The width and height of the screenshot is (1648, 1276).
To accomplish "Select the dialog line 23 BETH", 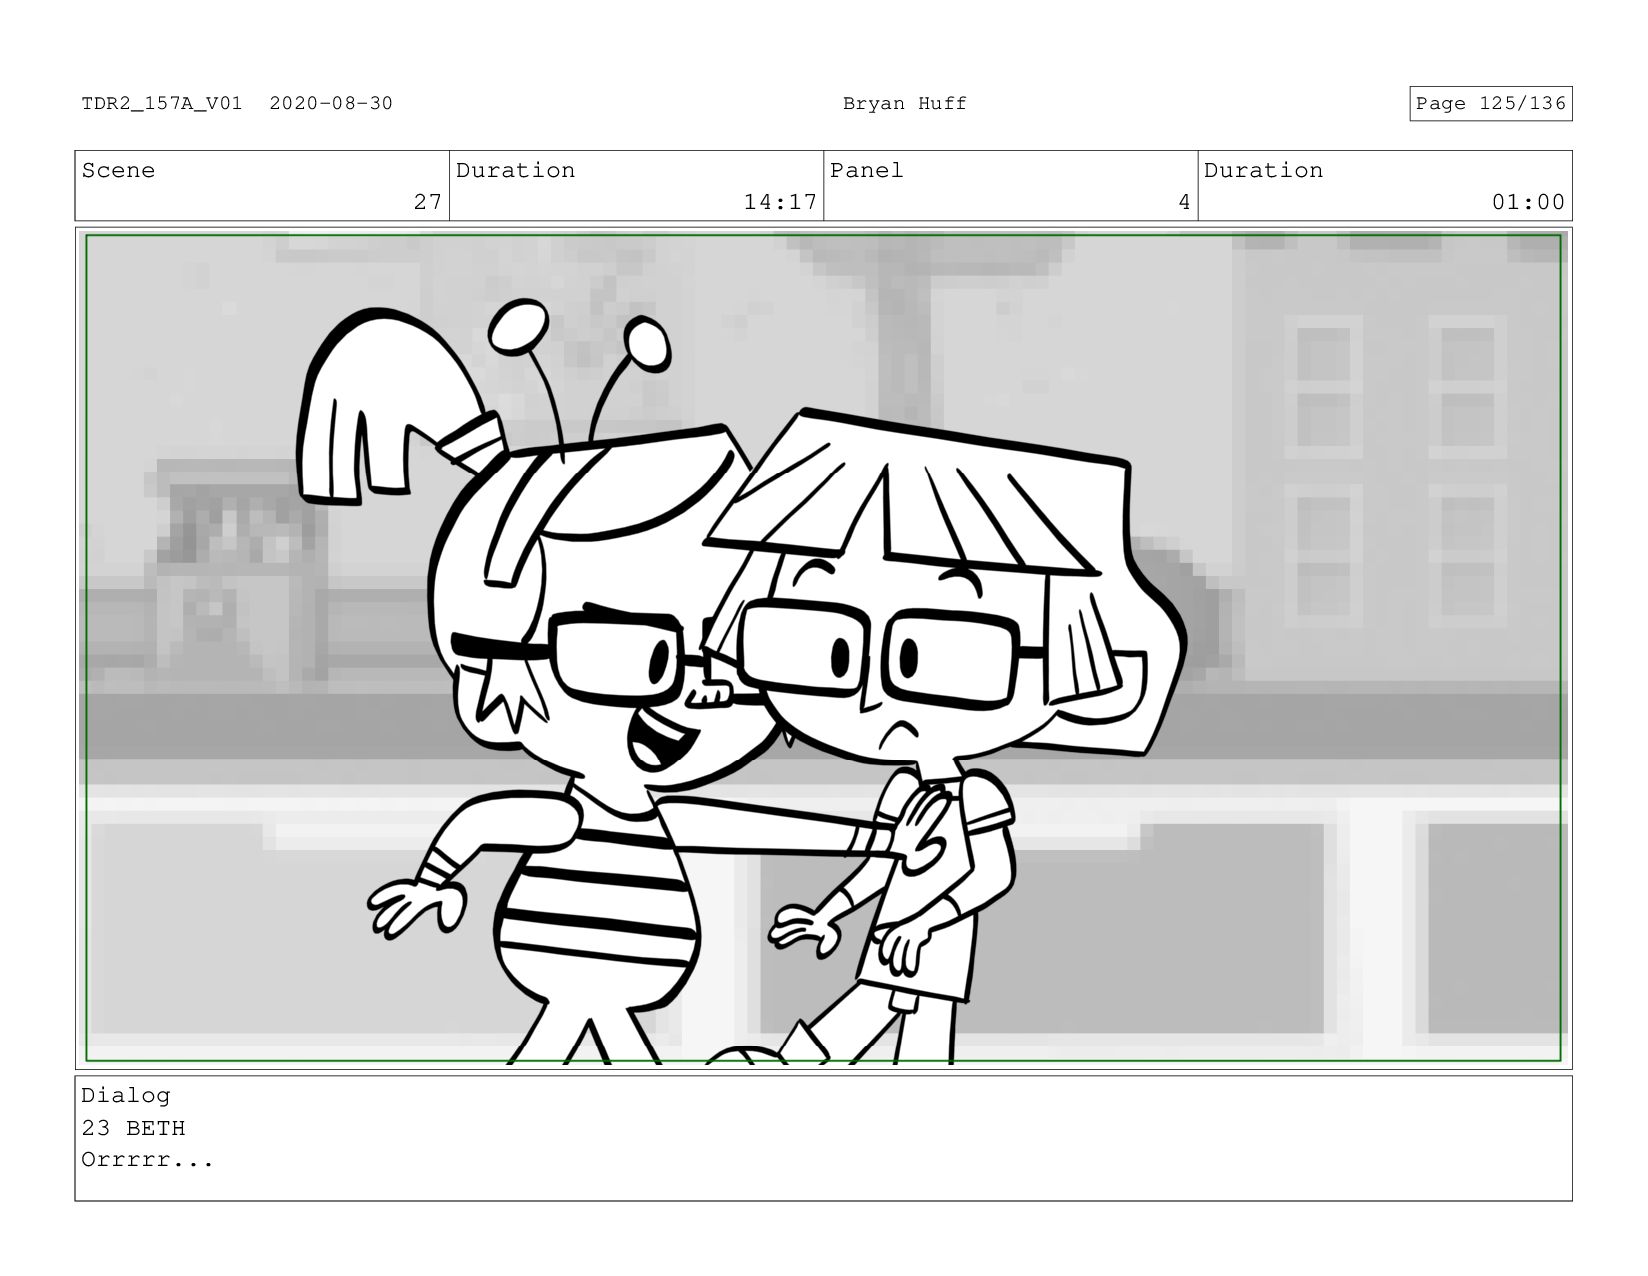I will (x=133, y=1129).
